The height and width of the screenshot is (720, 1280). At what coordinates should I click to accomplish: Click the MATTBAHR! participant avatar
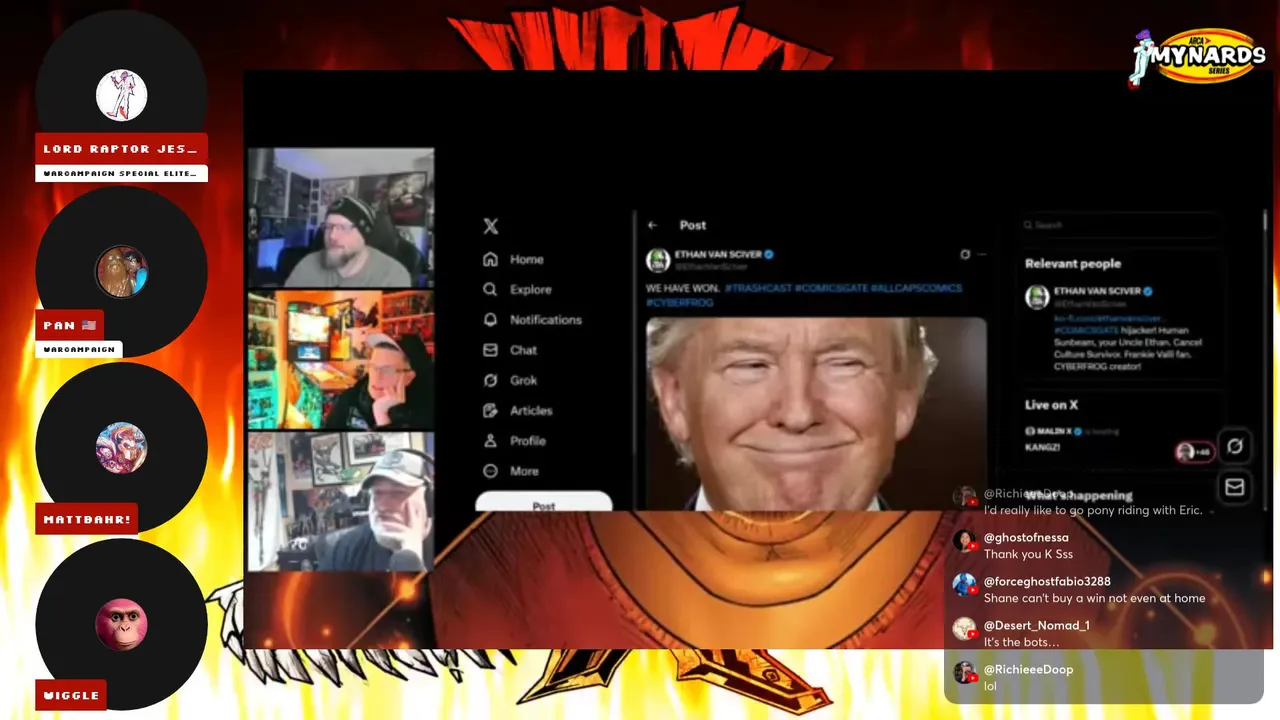(x=121, y=448)
